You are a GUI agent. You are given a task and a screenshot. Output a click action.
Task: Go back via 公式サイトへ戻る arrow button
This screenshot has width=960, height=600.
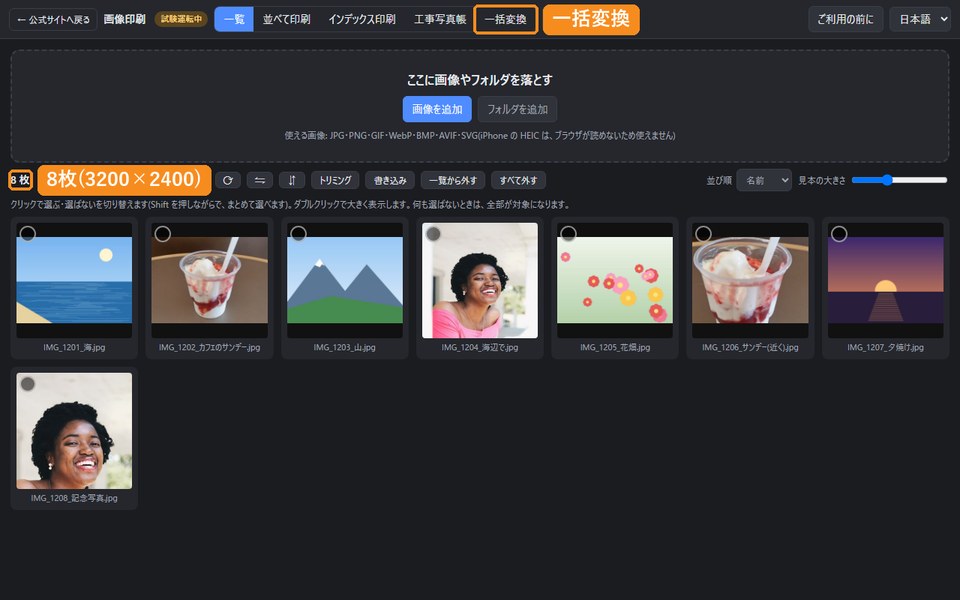pyautogui.click(x=53, y=20)
